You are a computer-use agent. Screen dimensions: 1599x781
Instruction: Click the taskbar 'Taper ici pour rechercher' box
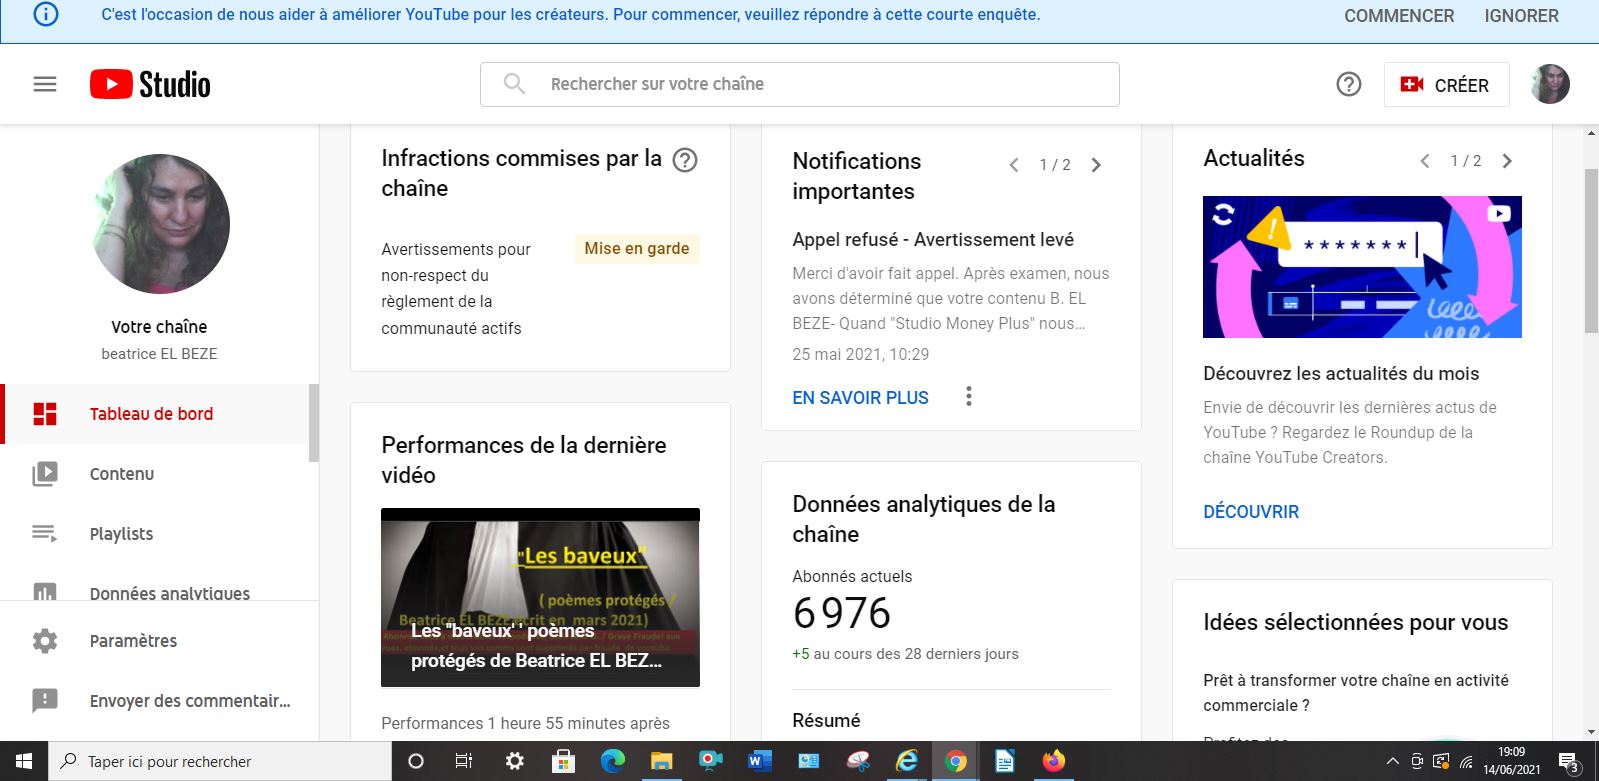[x=220, y=761]
